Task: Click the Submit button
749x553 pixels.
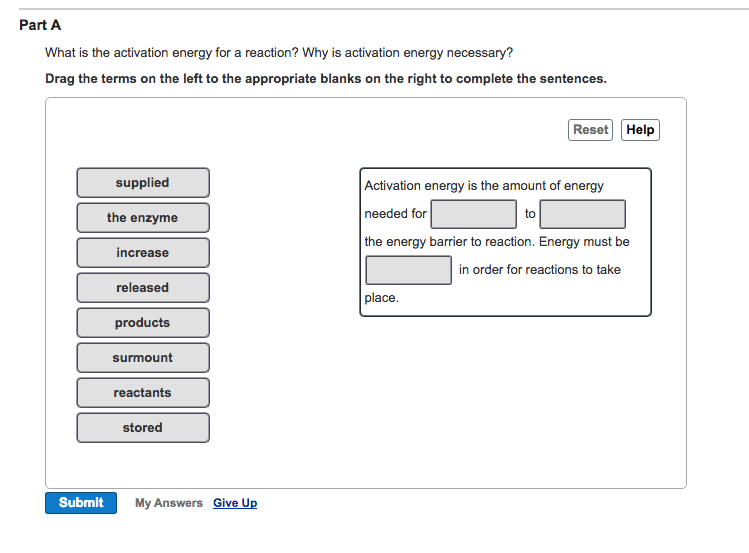Action: click(81, 503)
